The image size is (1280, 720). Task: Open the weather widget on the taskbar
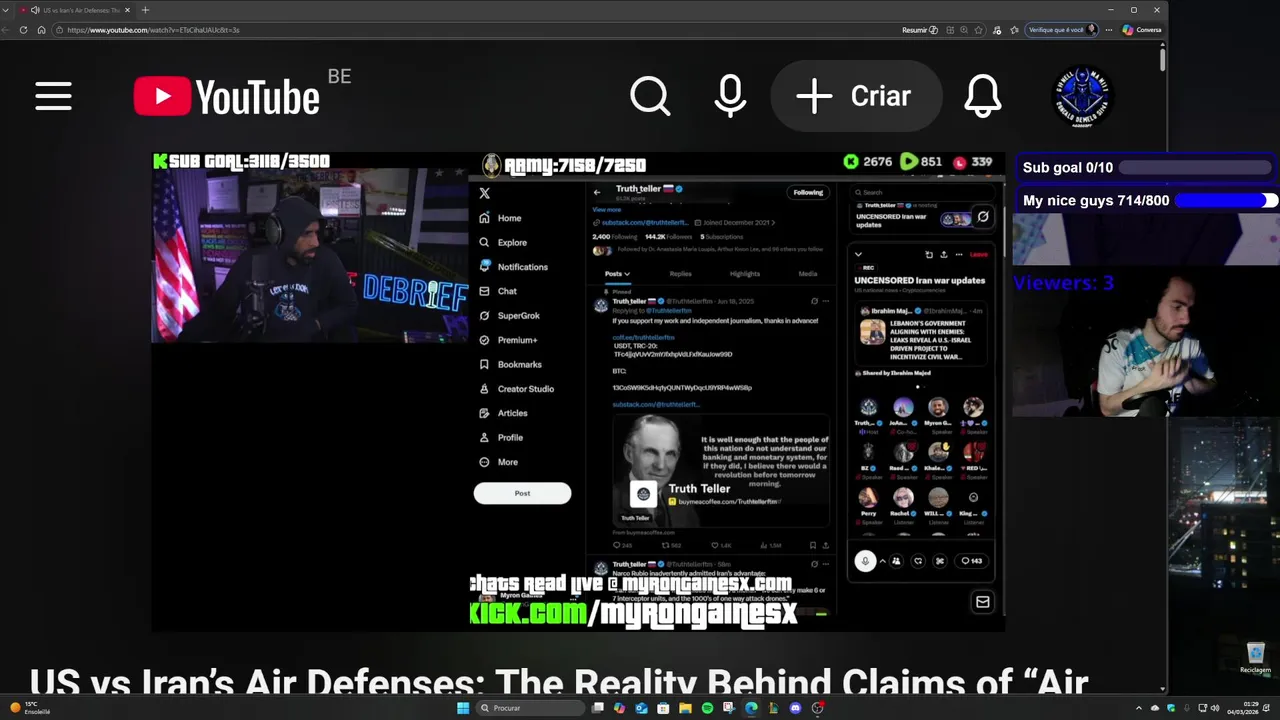click(30, 708)
